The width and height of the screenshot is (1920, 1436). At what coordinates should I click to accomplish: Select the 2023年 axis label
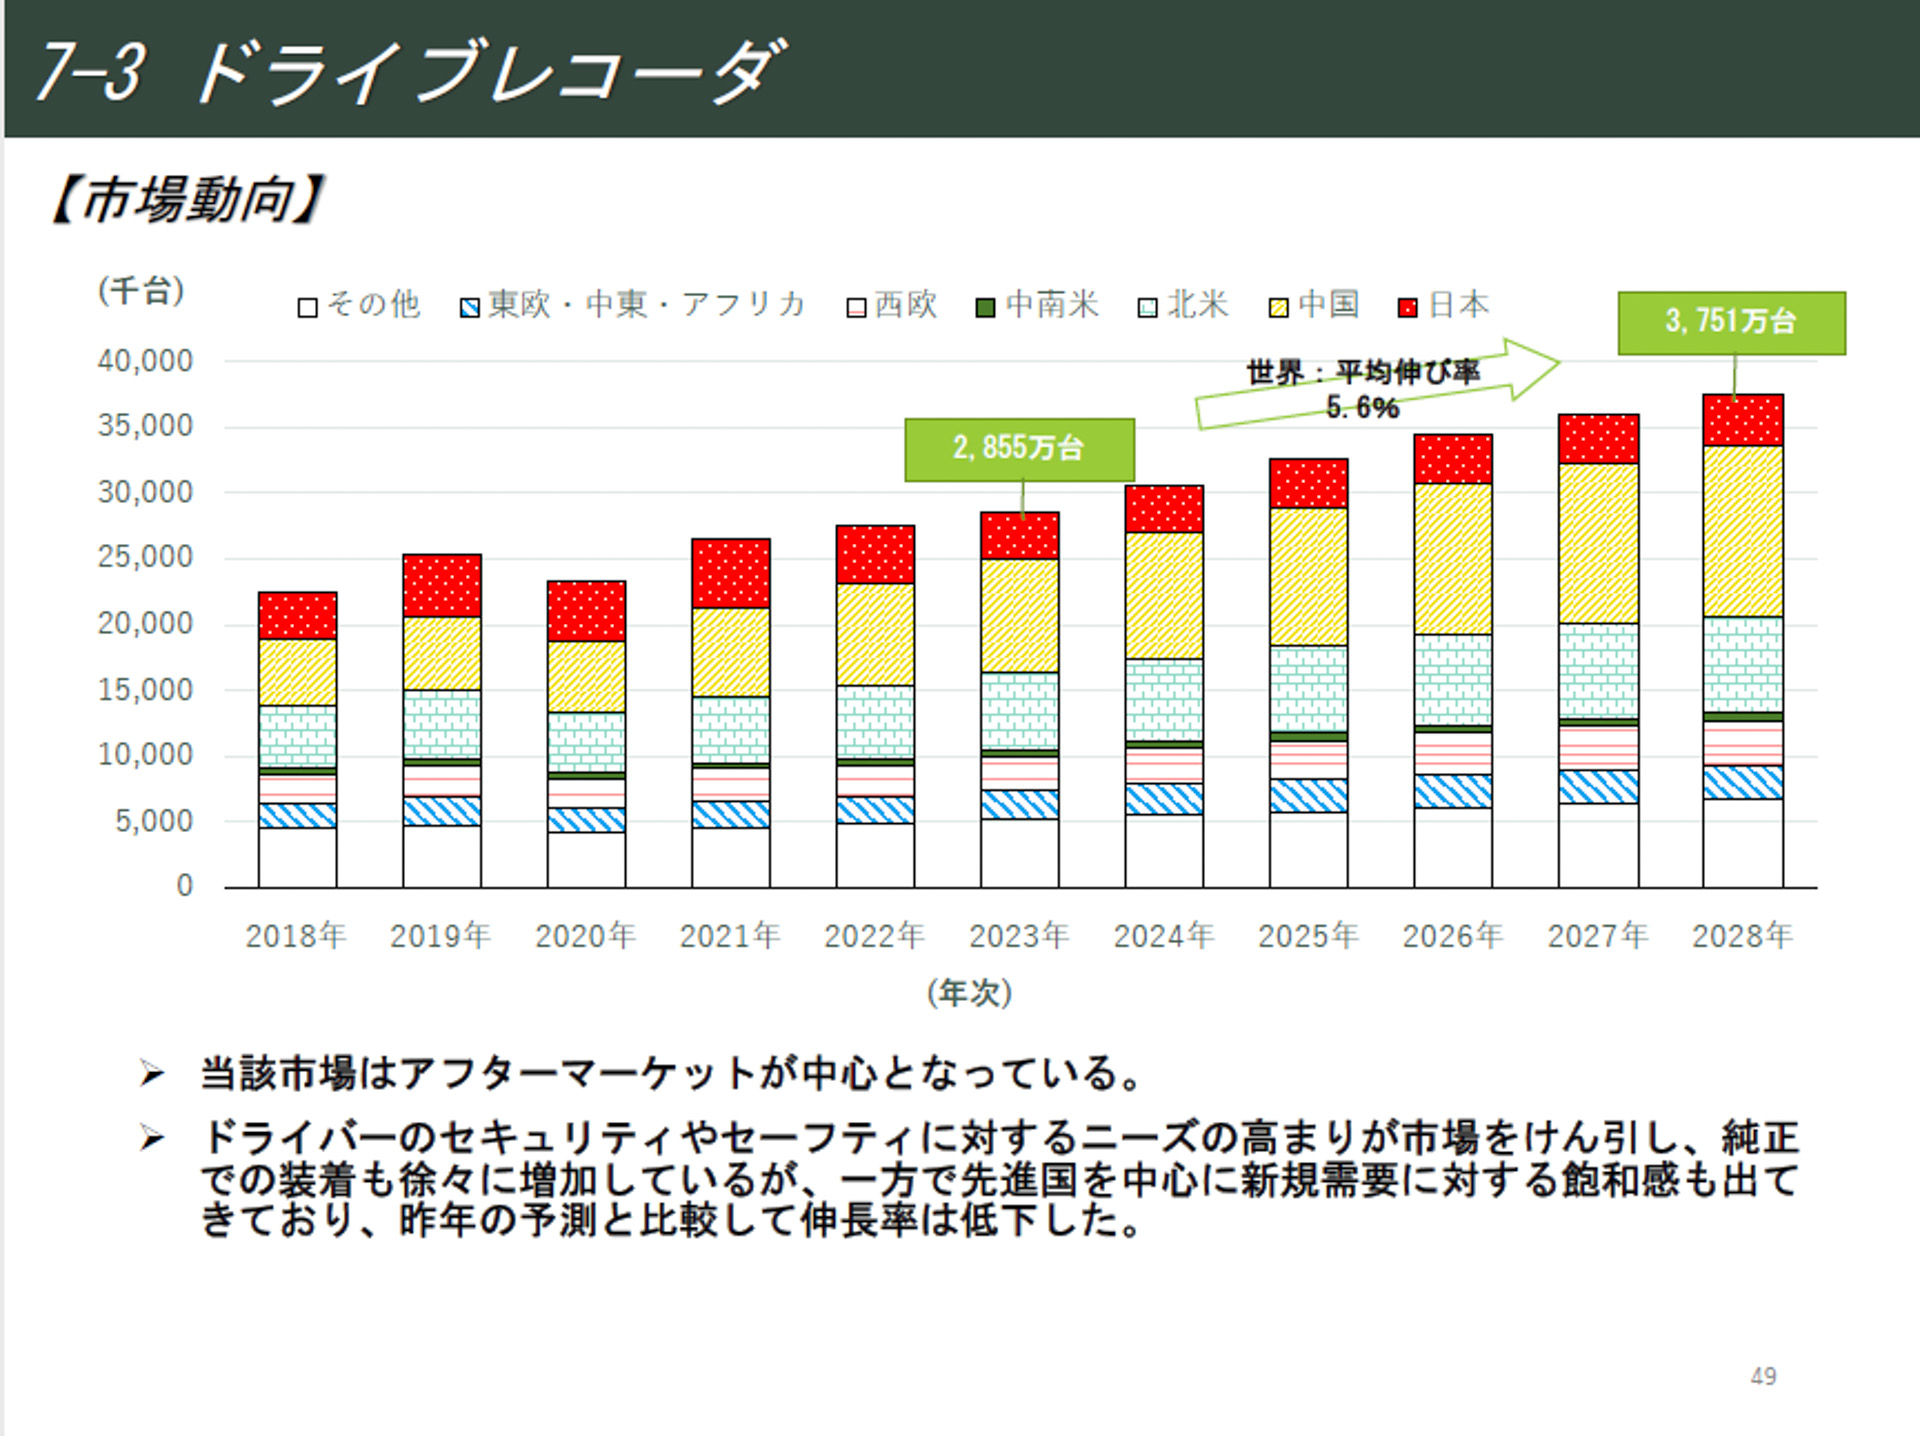pos(1017,936)
